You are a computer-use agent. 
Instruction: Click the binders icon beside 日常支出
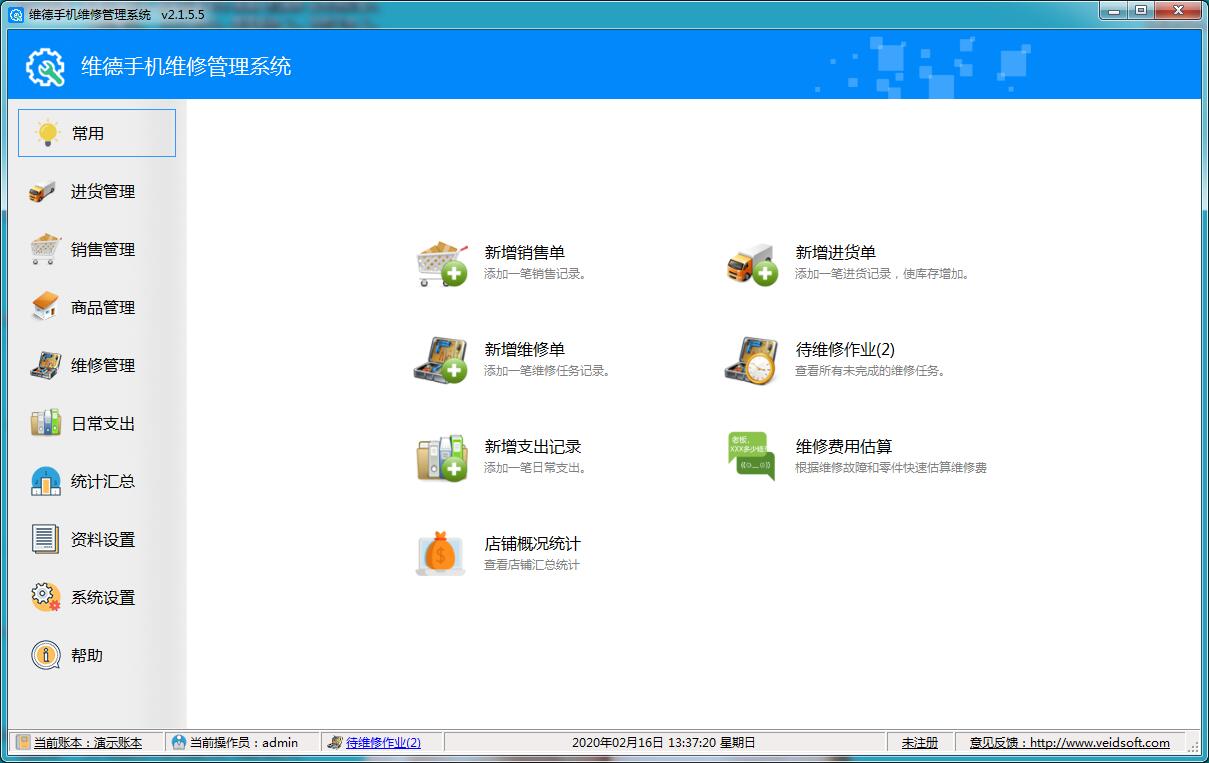click(x=45, y=423)
